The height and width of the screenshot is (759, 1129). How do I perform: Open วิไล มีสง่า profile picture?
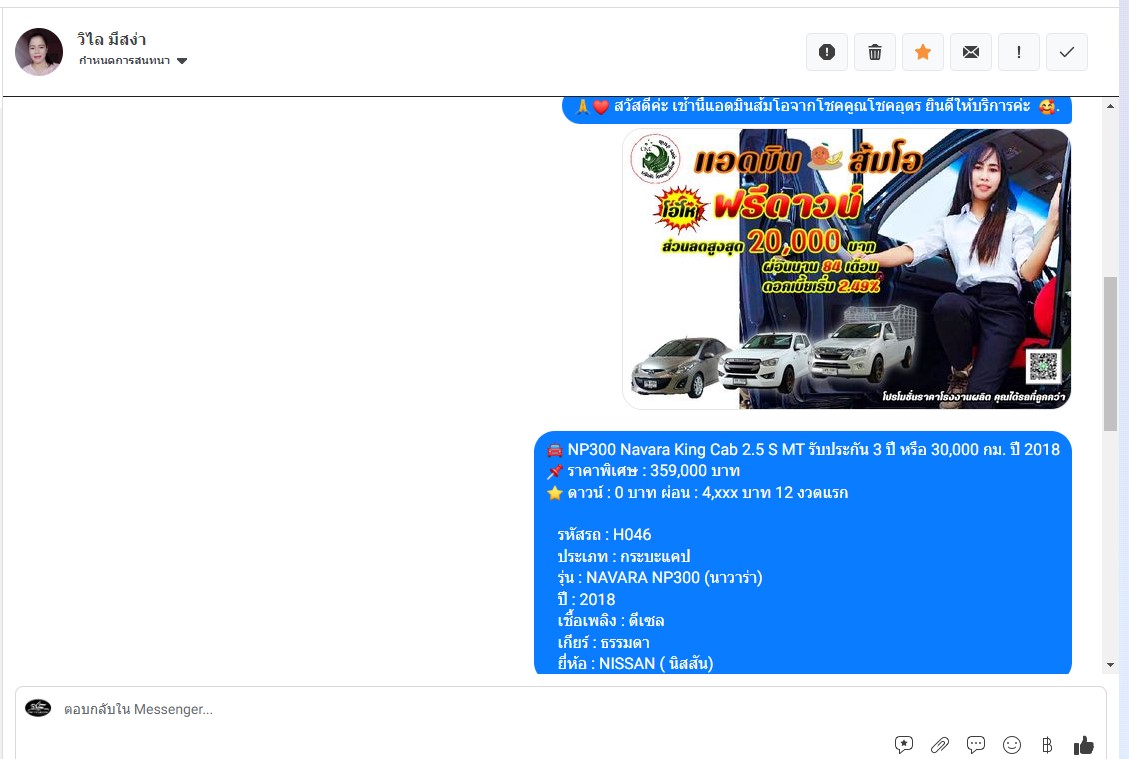pos(39,52)
